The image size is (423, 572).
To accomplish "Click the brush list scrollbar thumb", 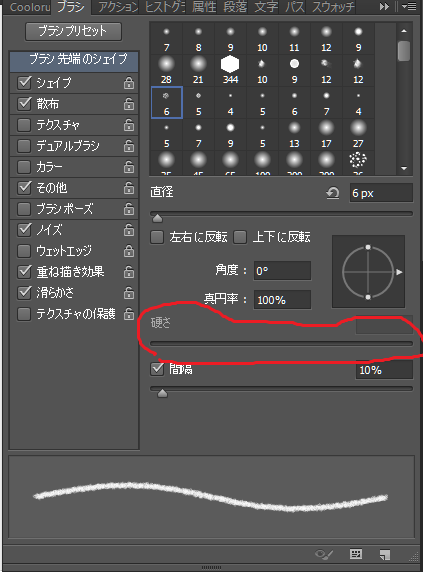I will click(404, 51).
